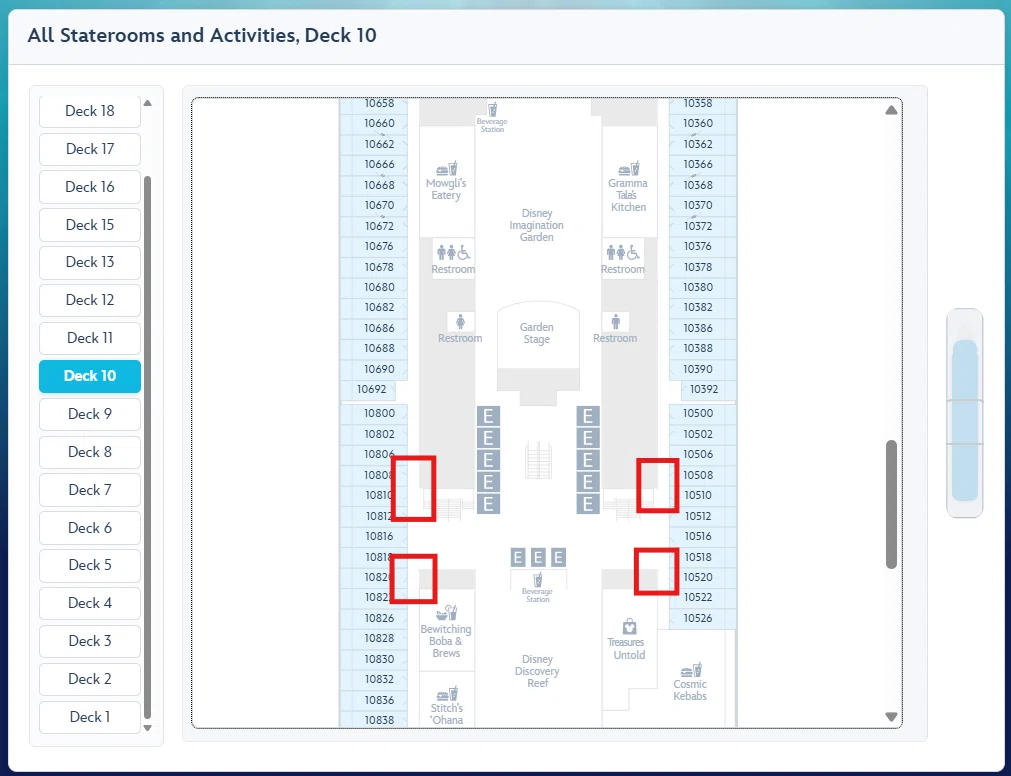Click Disney Discovery Reef label
Viewport: 1011px width, 776px height.
click(537, 671)
